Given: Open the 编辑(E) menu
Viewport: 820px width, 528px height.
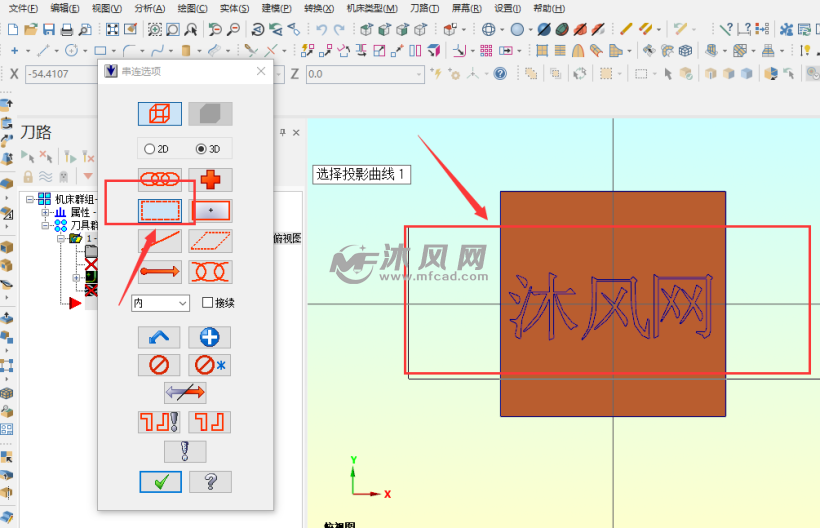Looking at the screenshot, I should tap(65, 8).
